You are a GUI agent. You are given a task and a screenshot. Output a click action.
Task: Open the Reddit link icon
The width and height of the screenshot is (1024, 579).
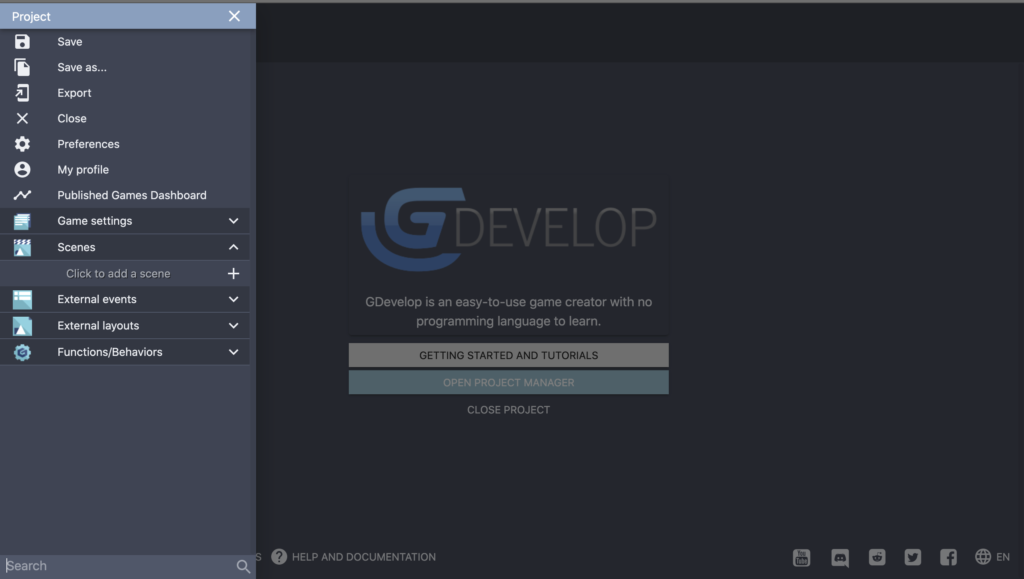877,557
